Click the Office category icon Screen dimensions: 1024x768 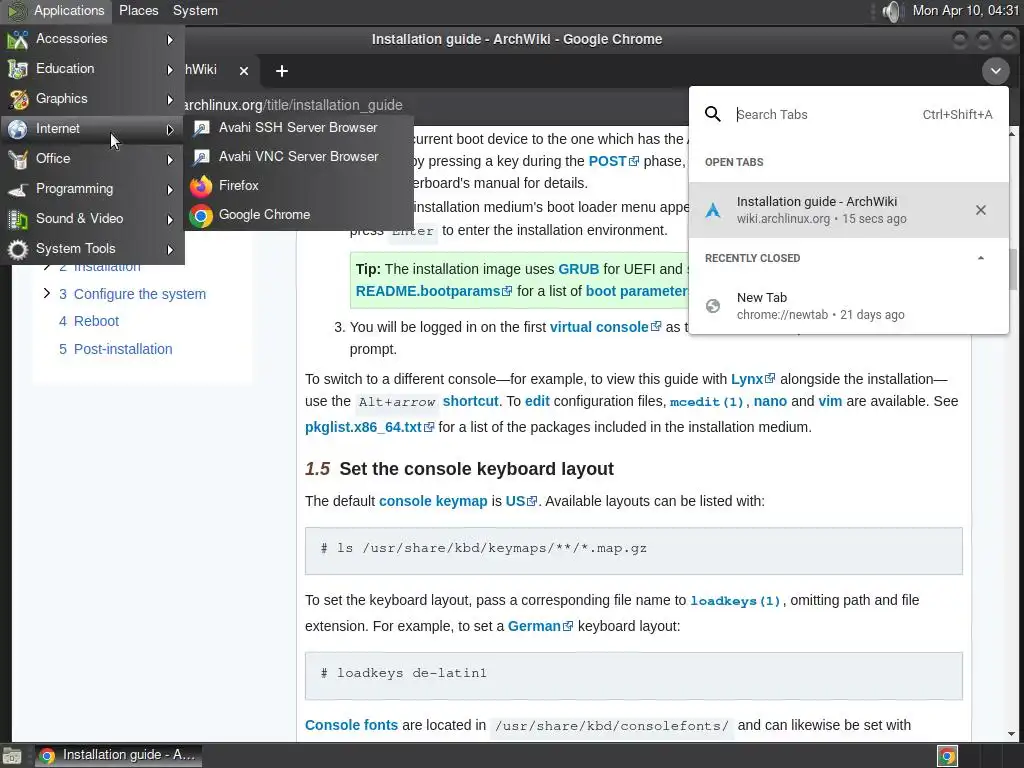pos(18,159)
